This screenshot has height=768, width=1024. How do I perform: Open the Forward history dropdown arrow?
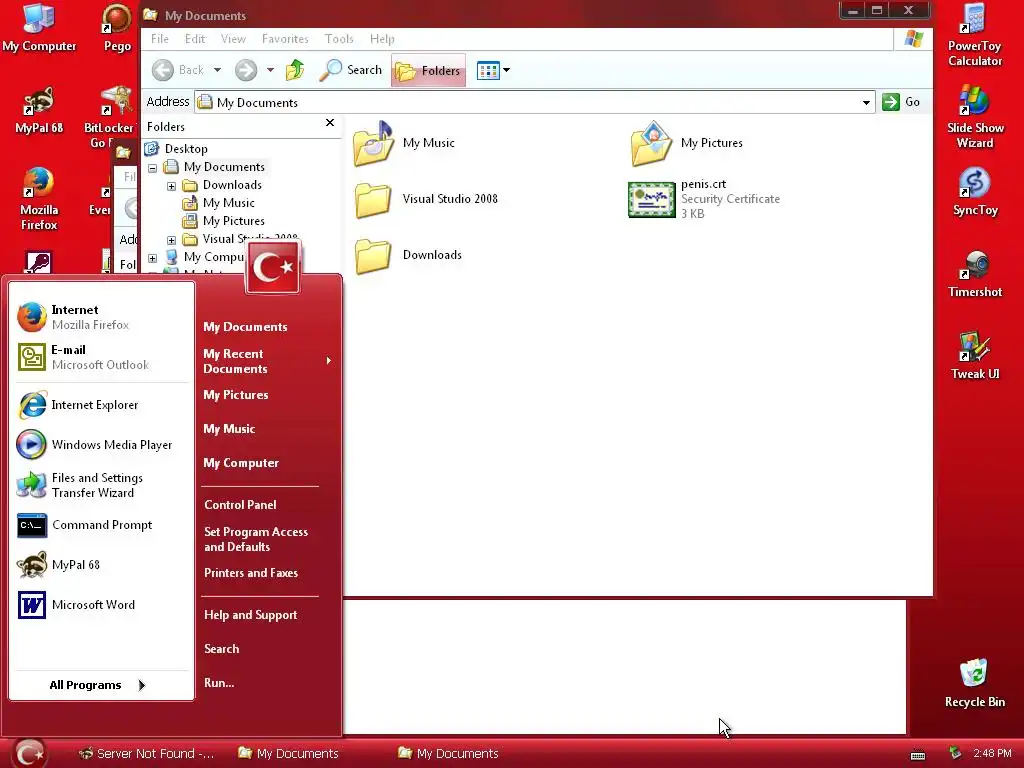pyautogui.click(x=270, y=70)
